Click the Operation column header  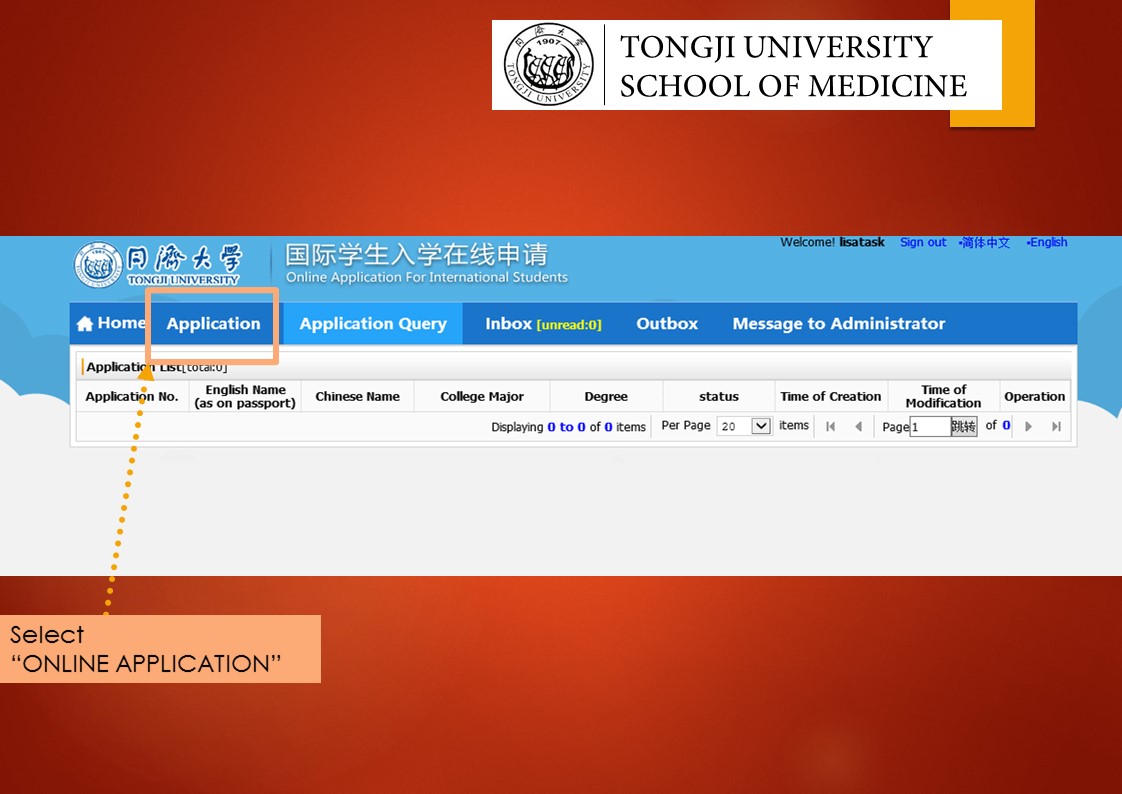click(x=1035, y=396)
